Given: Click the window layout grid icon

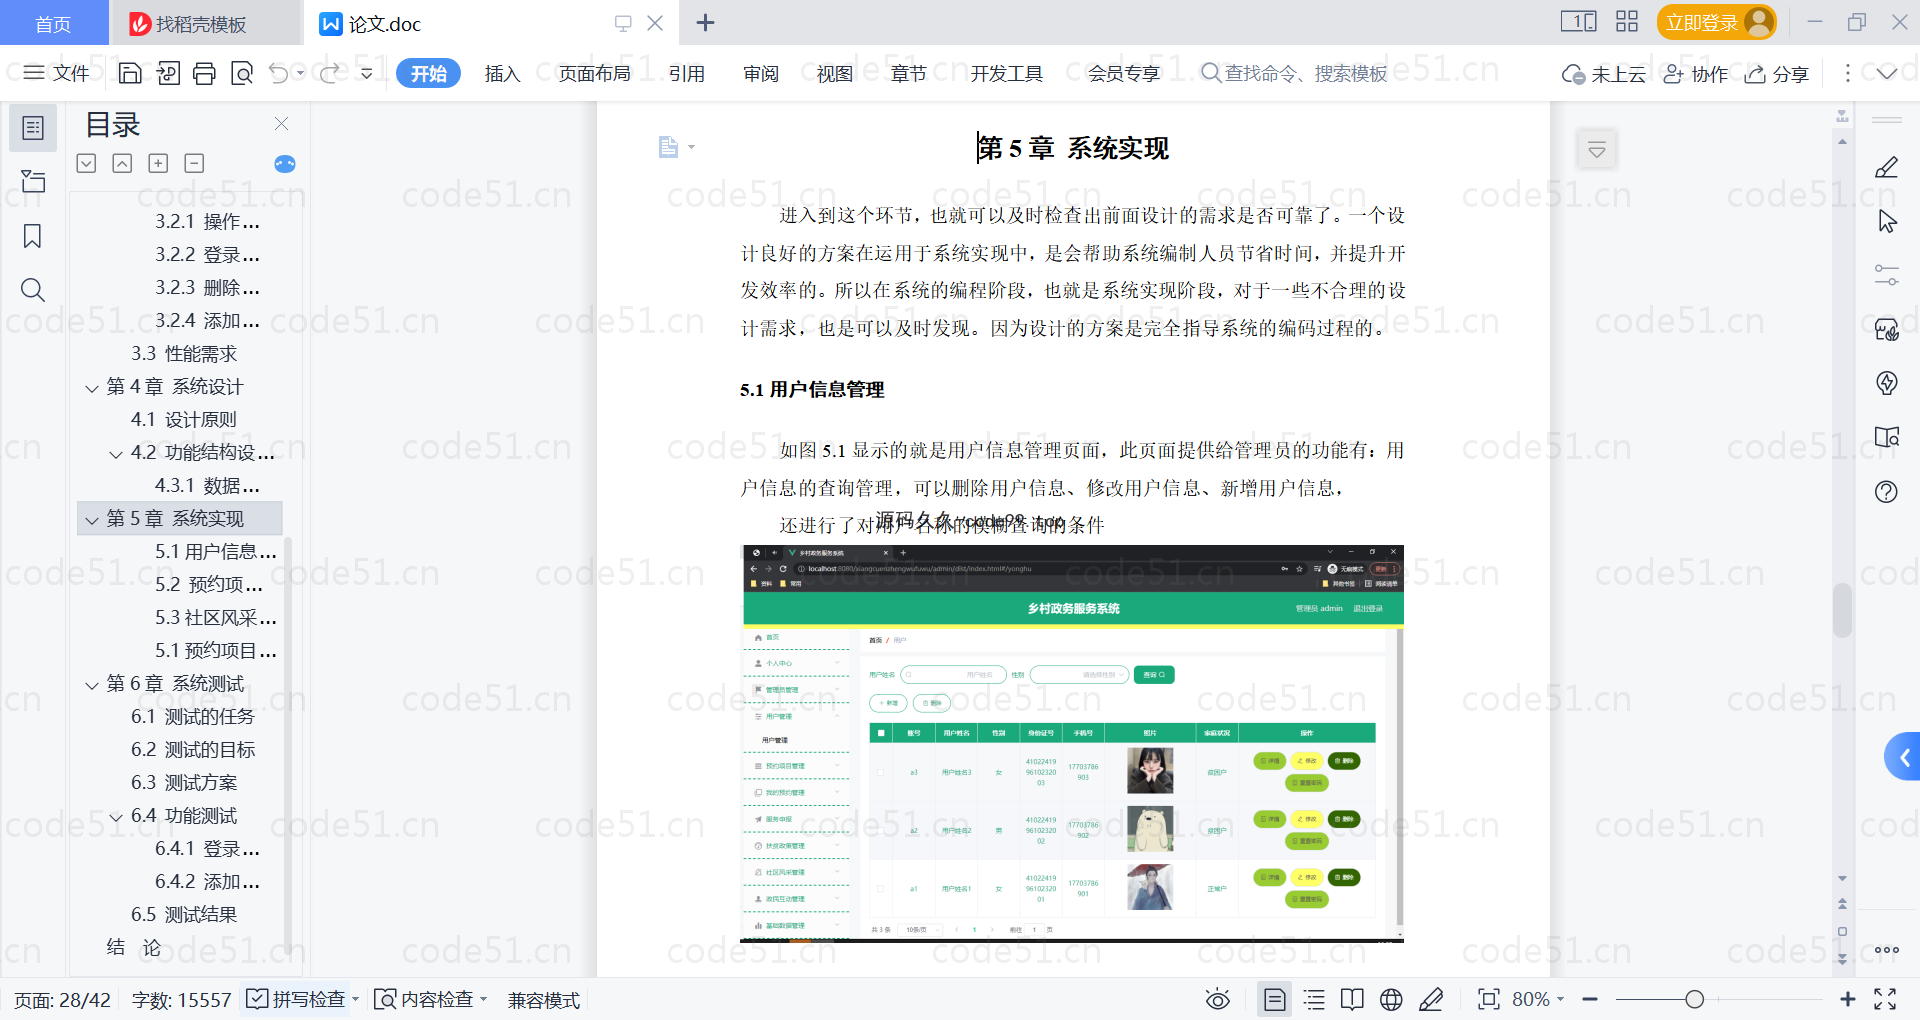Looking at the screenshot, I should coord(1627,22).
